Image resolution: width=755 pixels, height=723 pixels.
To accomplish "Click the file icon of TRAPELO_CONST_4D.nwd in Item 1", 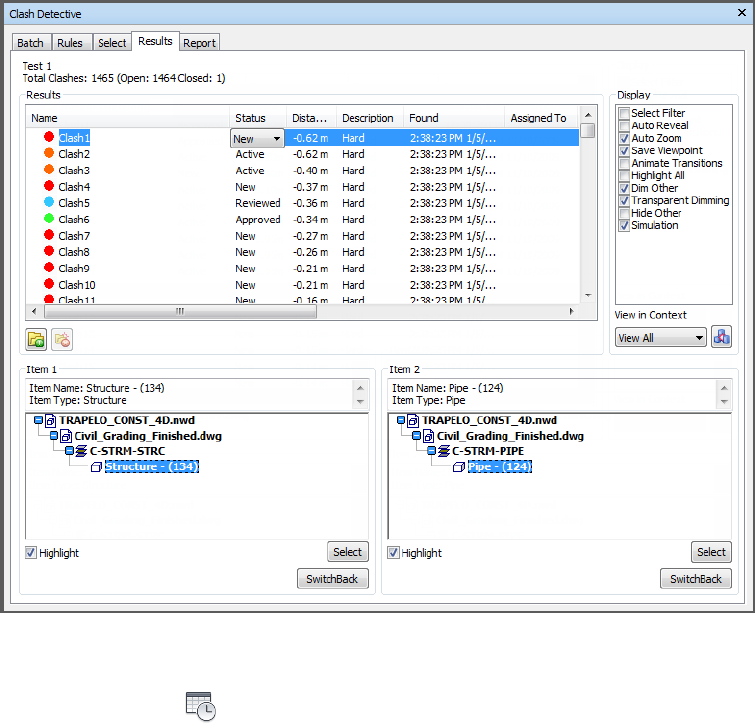I will click(51, 421).
